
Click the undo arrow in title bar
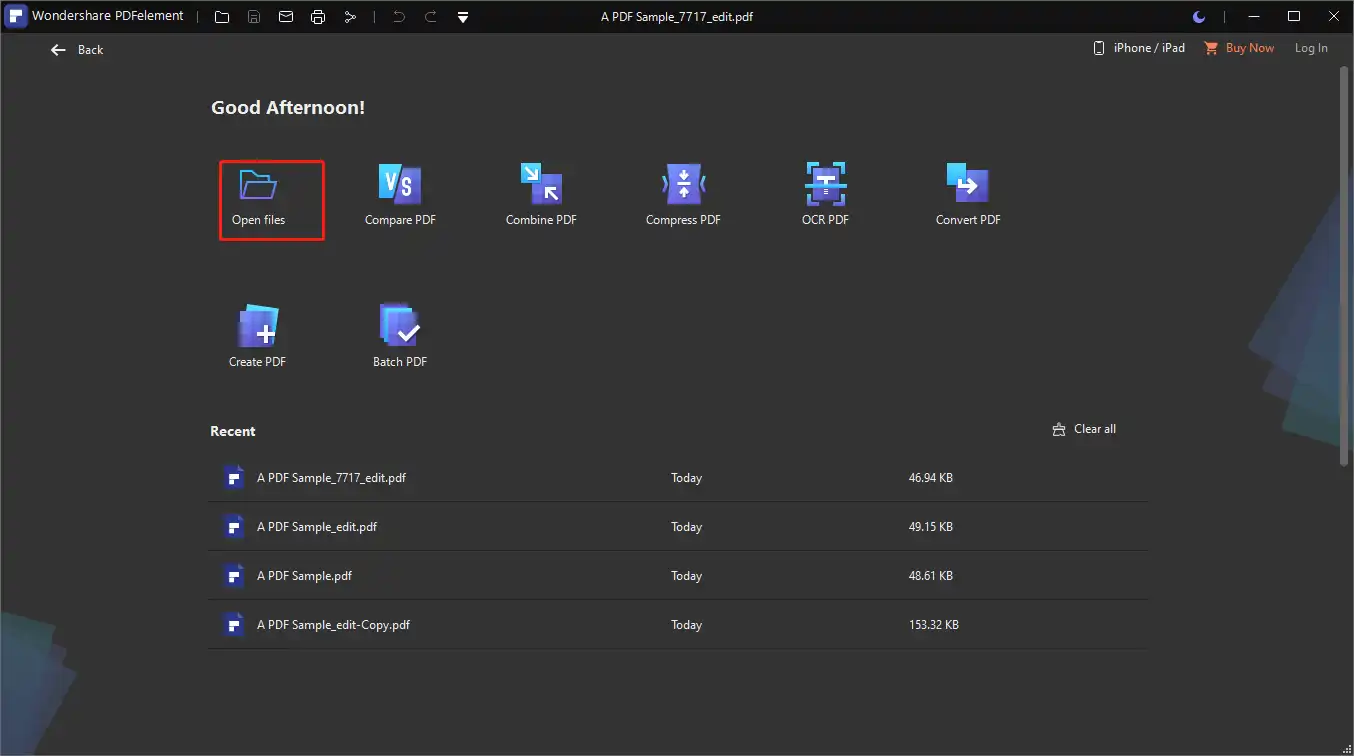pos(398,17)
